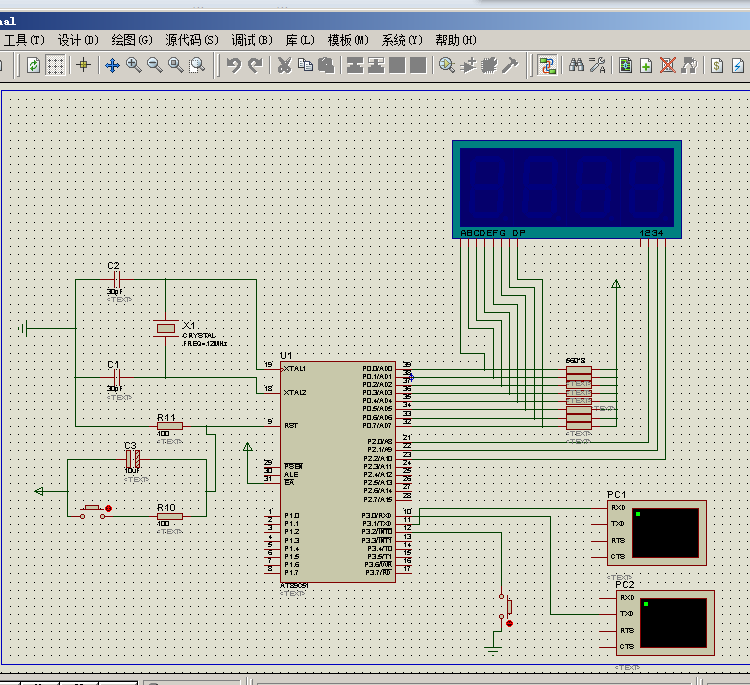Click the Copy to clipboard icon
The image size is (750, 685).
305,65
